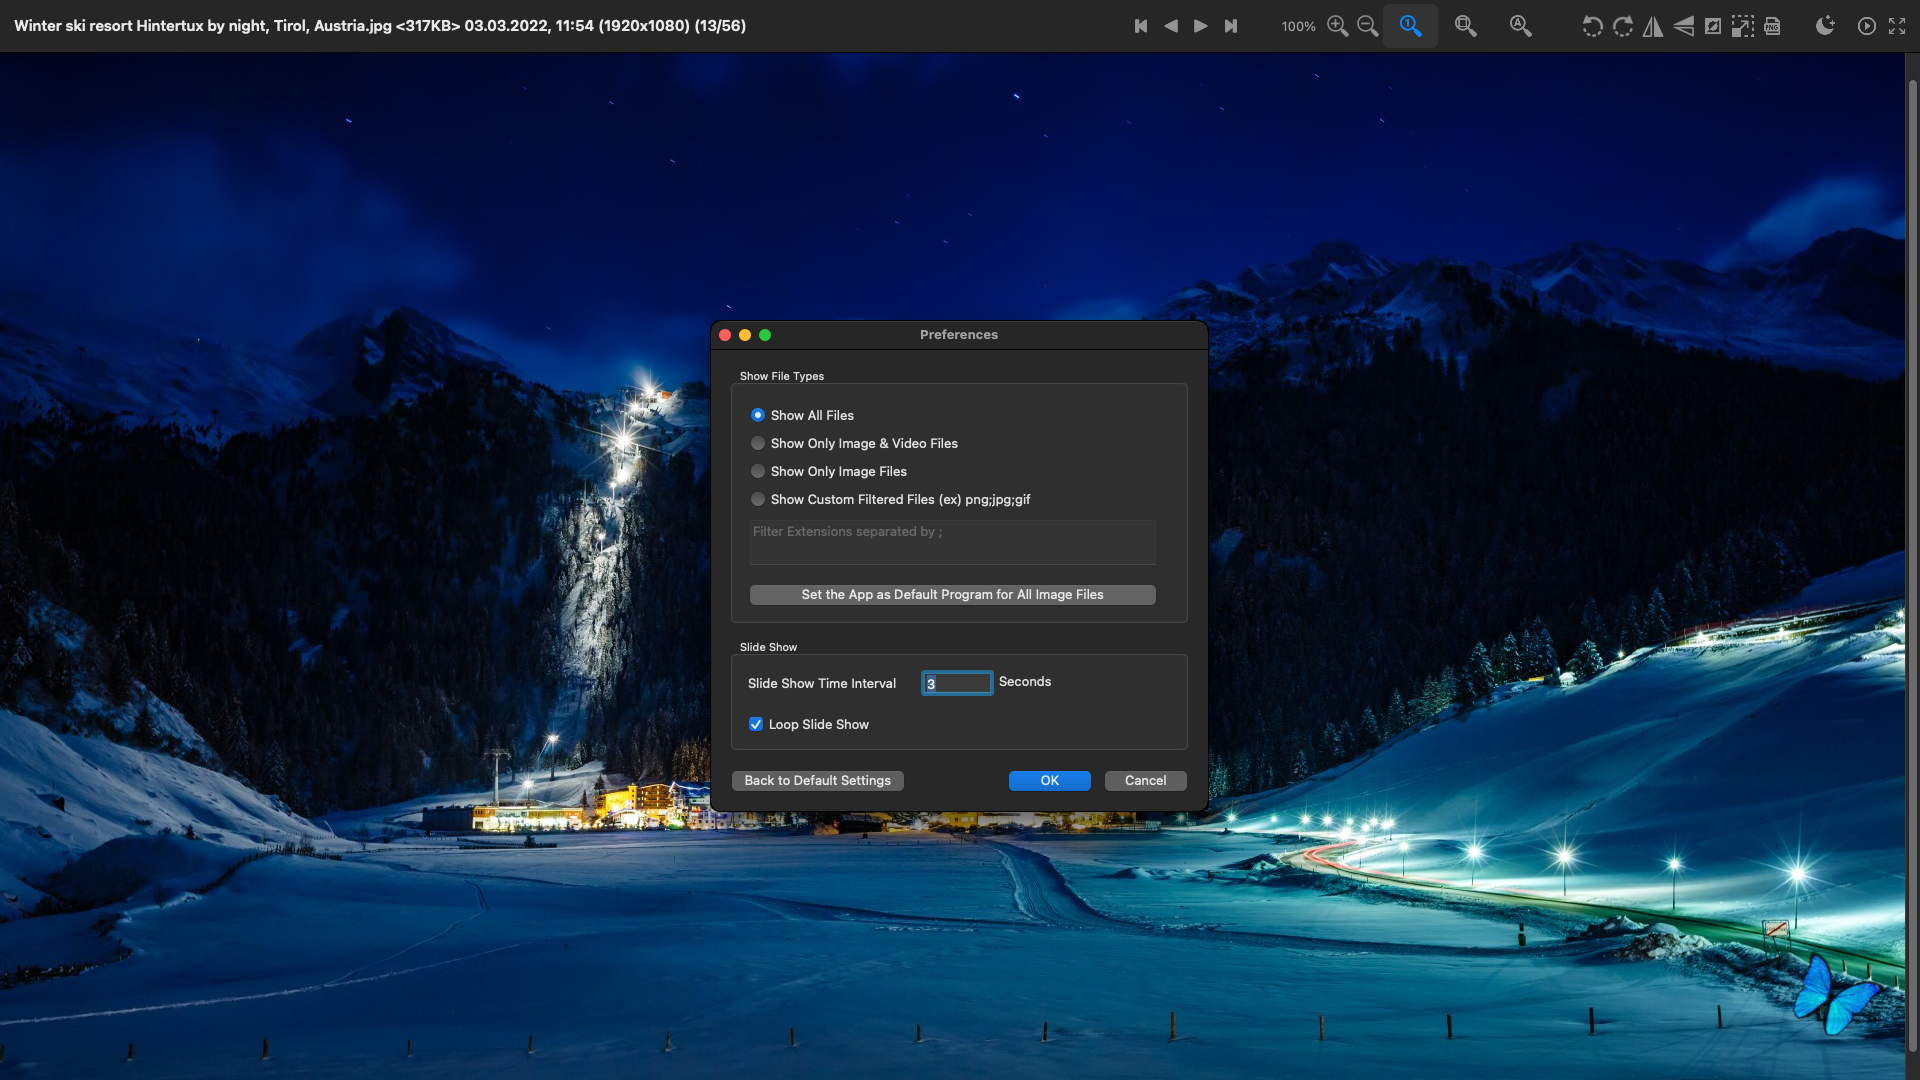Click the Slide Show Time Interval field
The height and width of the screenshot is (1080, 1920).
(957, 683)
